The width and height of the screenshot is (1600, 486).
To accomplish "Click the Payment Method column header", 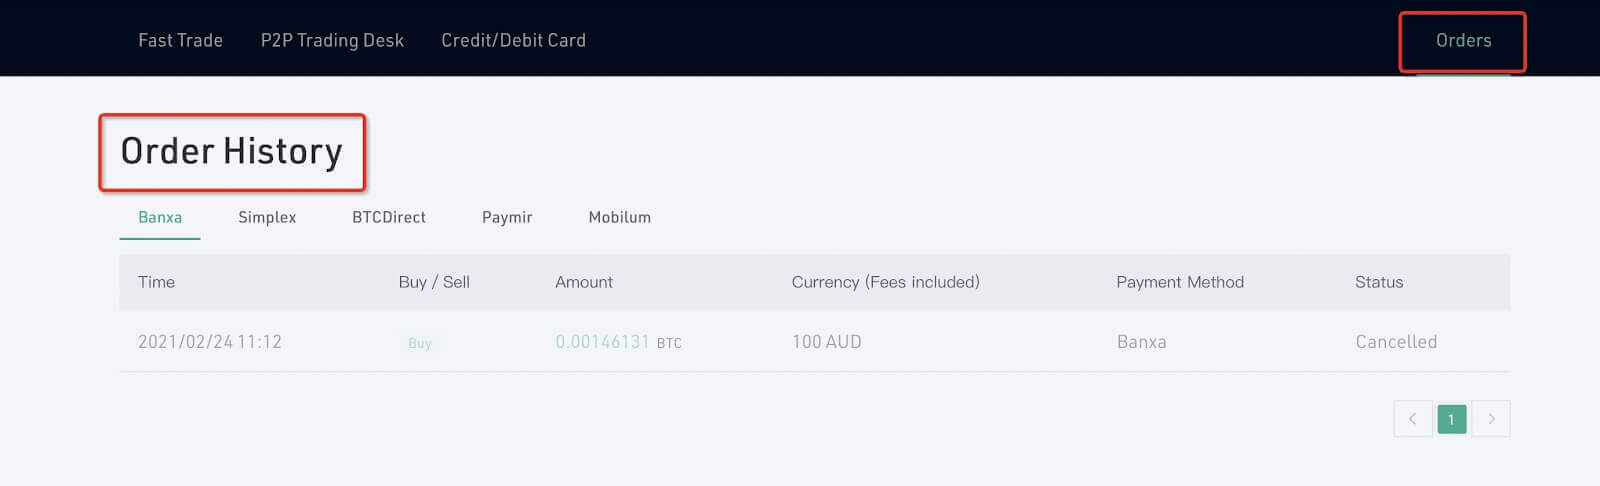I will [1180, 282].
